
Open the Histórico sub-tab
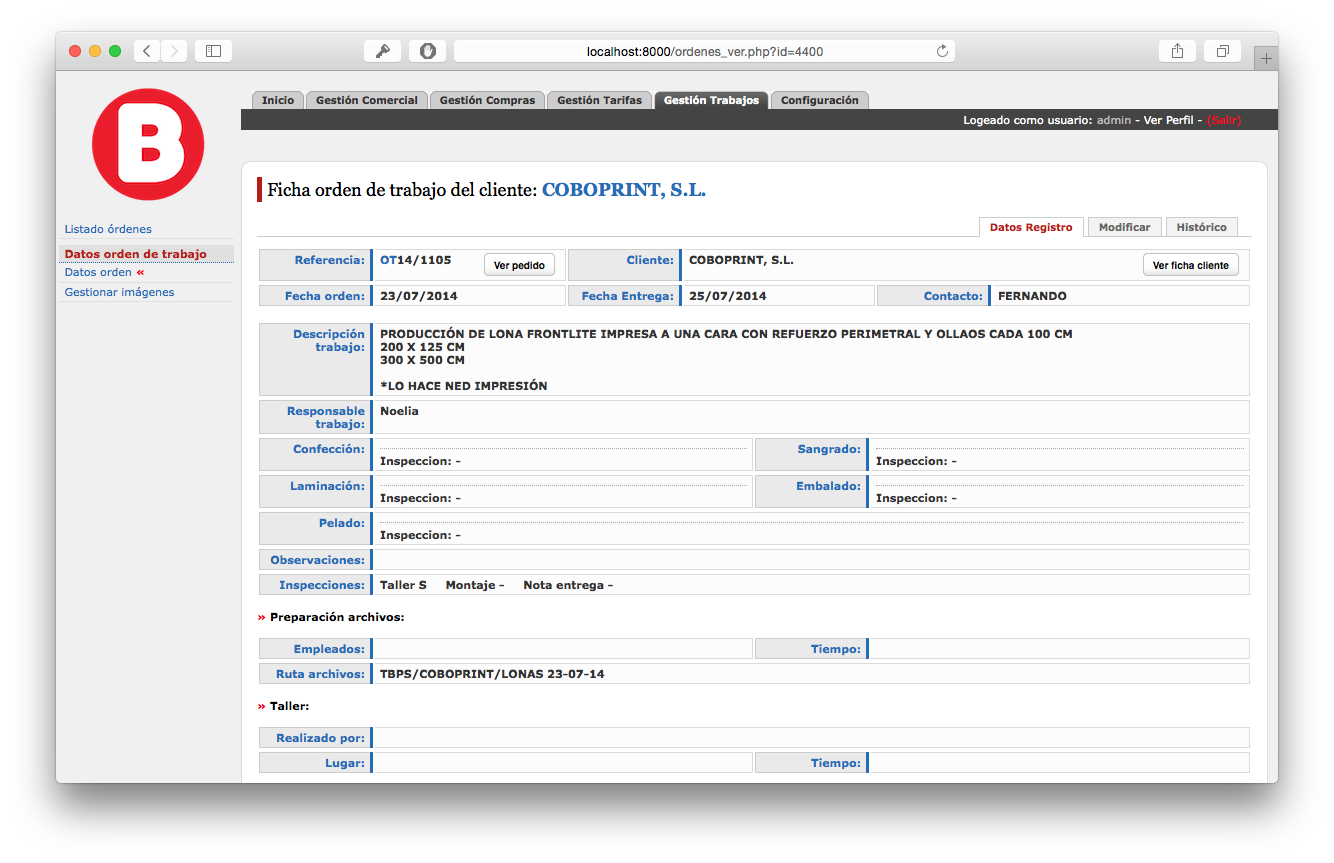(1202, 227)
